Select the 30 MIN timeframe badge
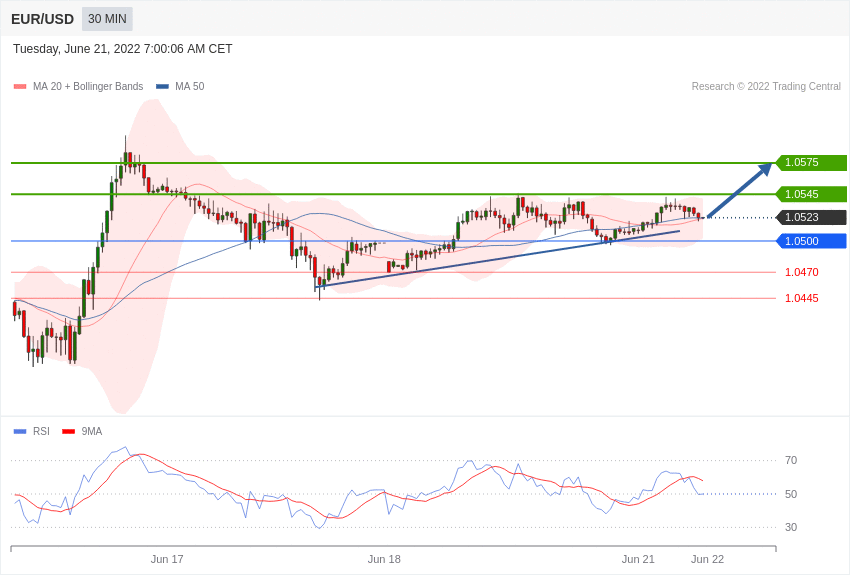This screenshot has width=850, height=576. point(107,19)
